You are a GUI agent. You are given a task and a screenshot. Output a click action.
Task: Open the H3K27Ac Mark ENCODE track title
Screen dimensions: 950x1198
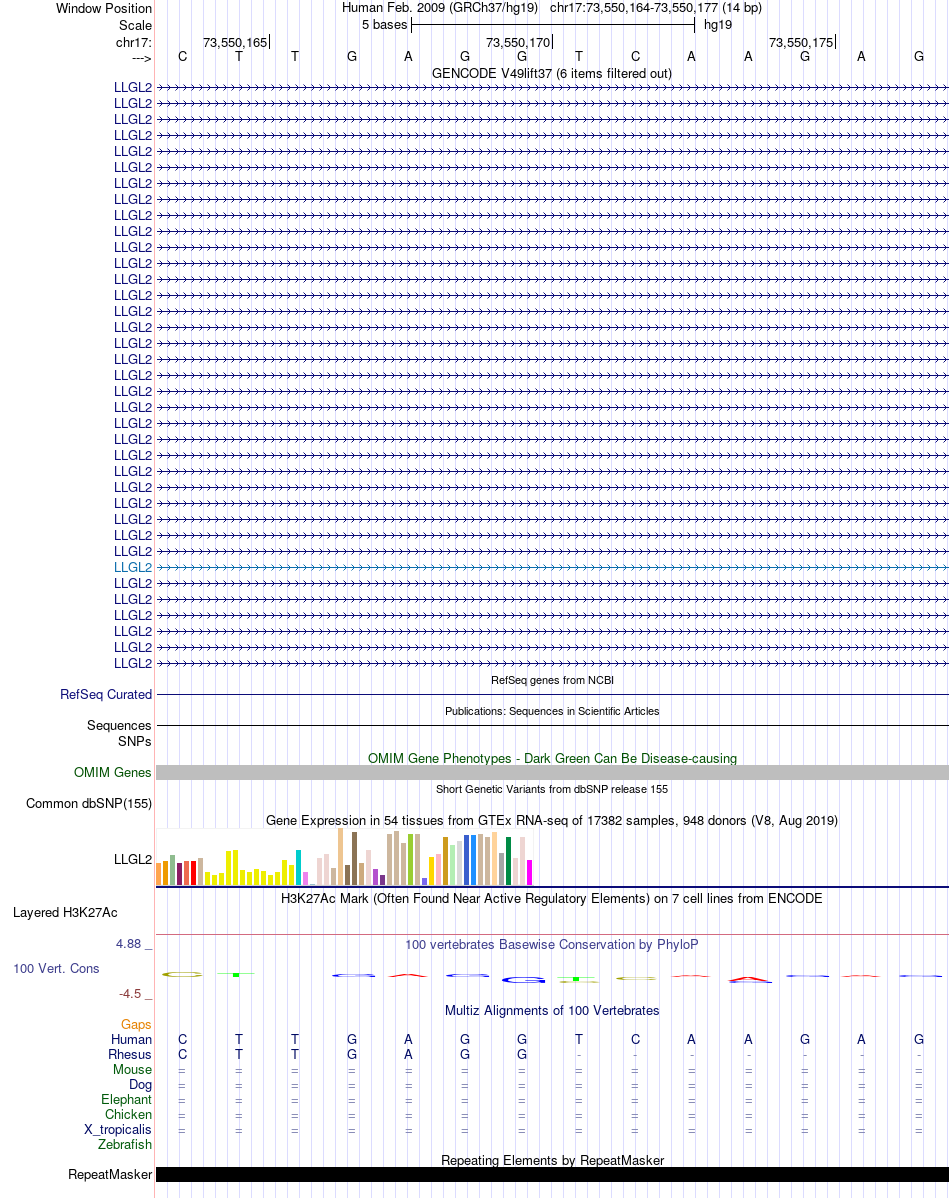coord(552,898)
